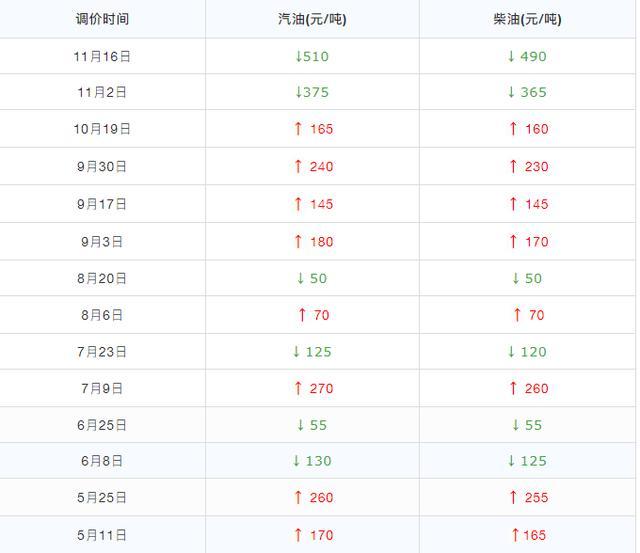Click gasoline value ↓50 for 8月20日
Image resolution: width=640 pixels, height=553 pixels.
point(312,278)
